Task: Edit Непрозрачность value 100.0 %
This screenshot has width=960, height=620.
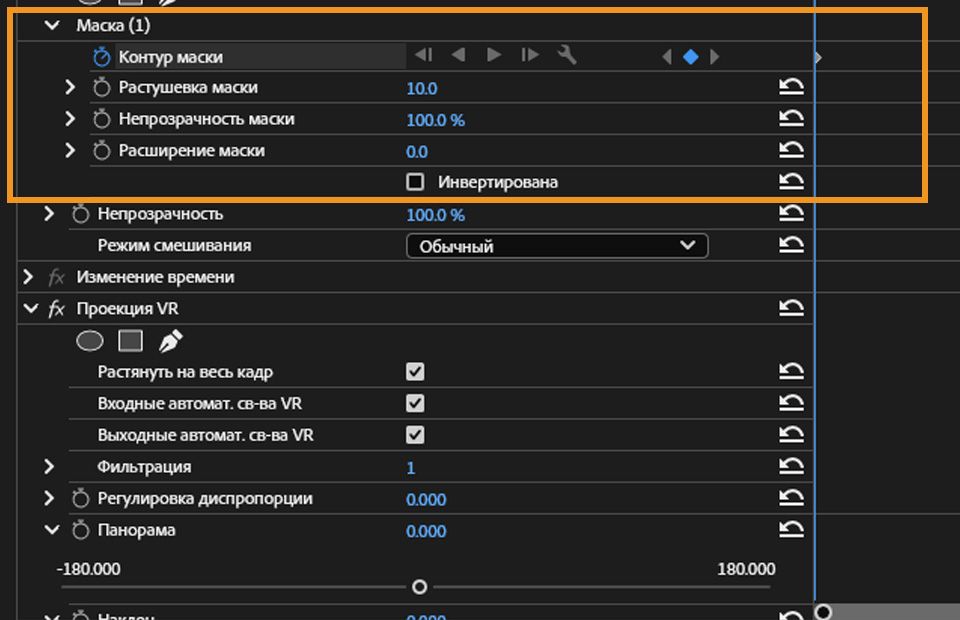Action: 435,215
